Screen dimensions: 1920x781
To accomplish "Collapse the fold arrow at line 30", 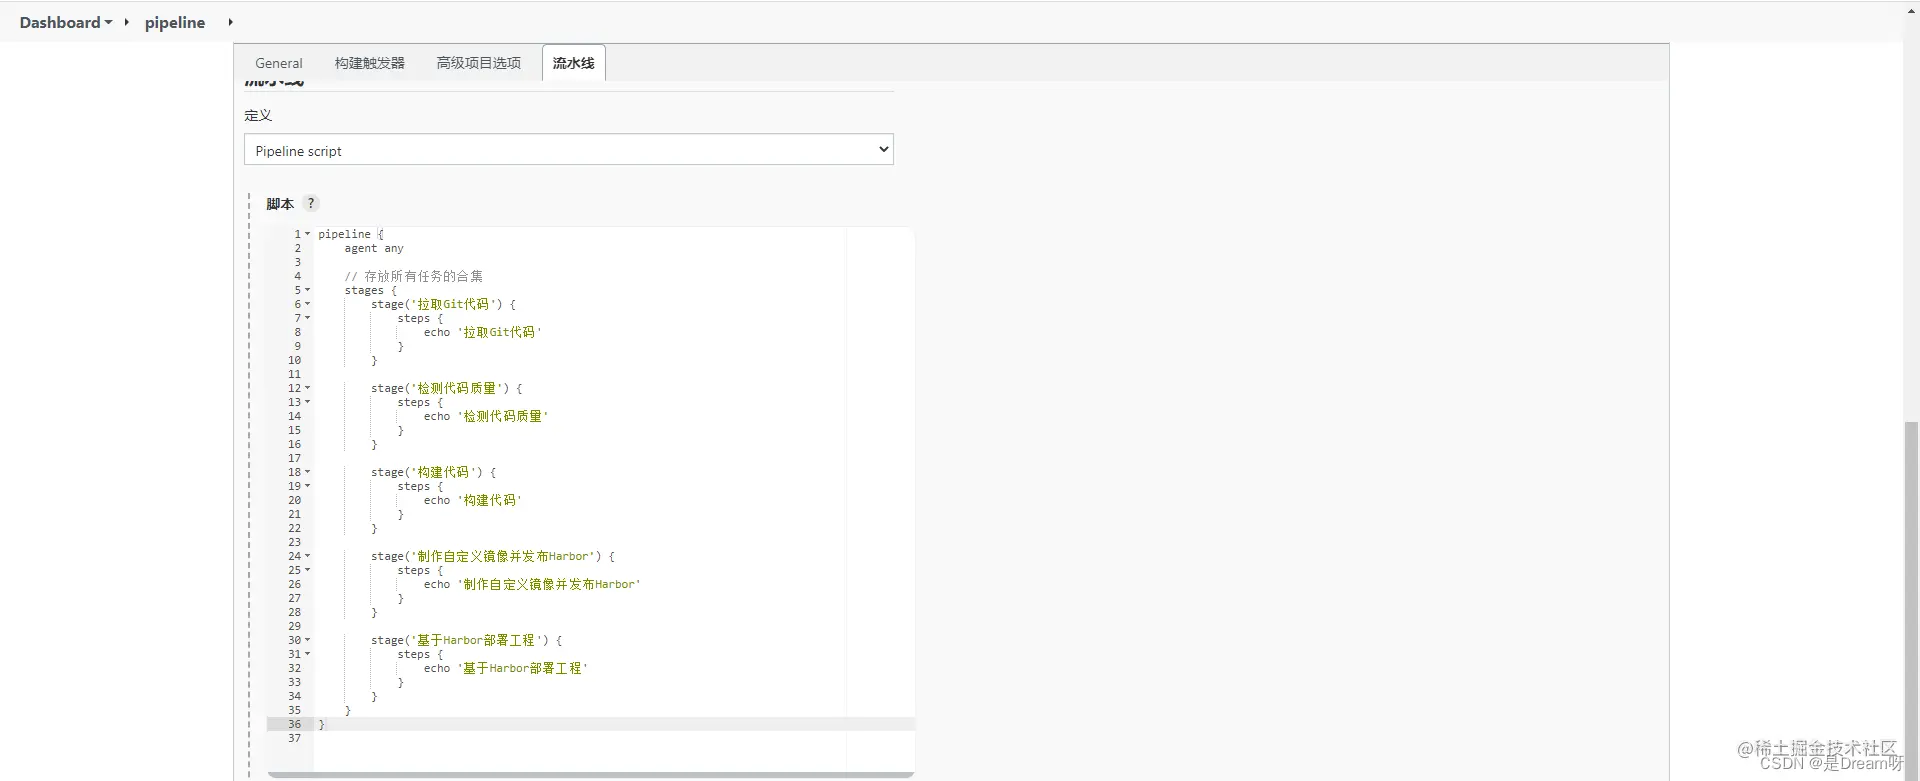I will tap(308, 640).
